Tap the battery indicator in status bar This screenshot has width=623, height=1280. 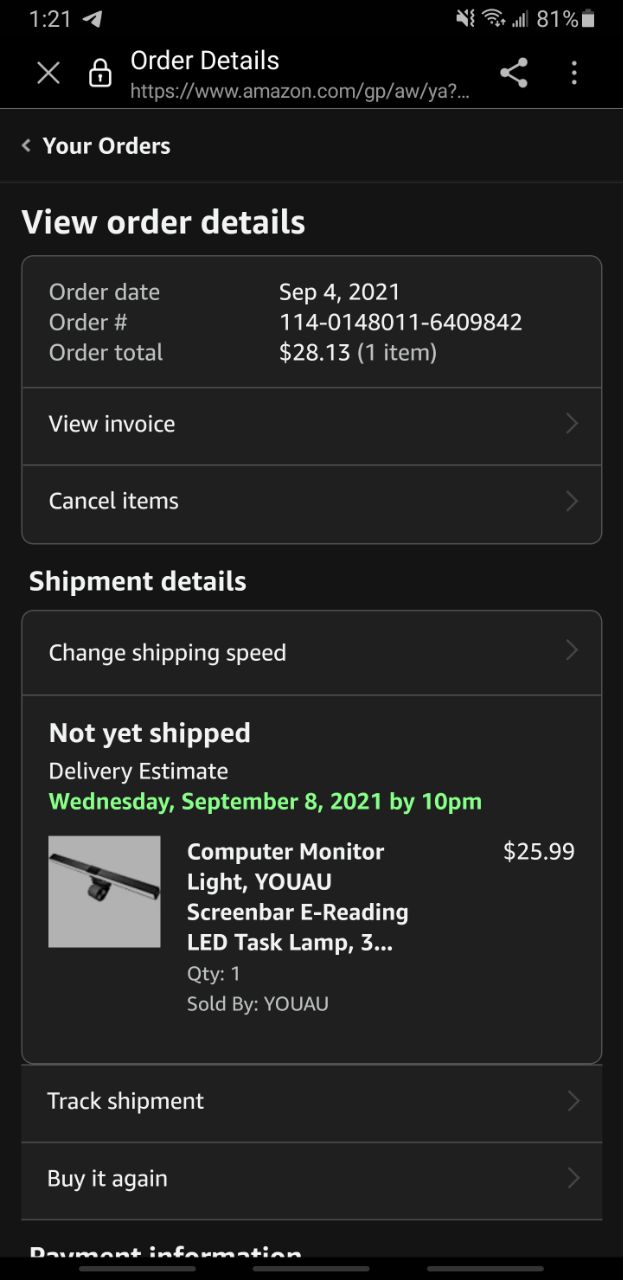[x=588, y=19]
